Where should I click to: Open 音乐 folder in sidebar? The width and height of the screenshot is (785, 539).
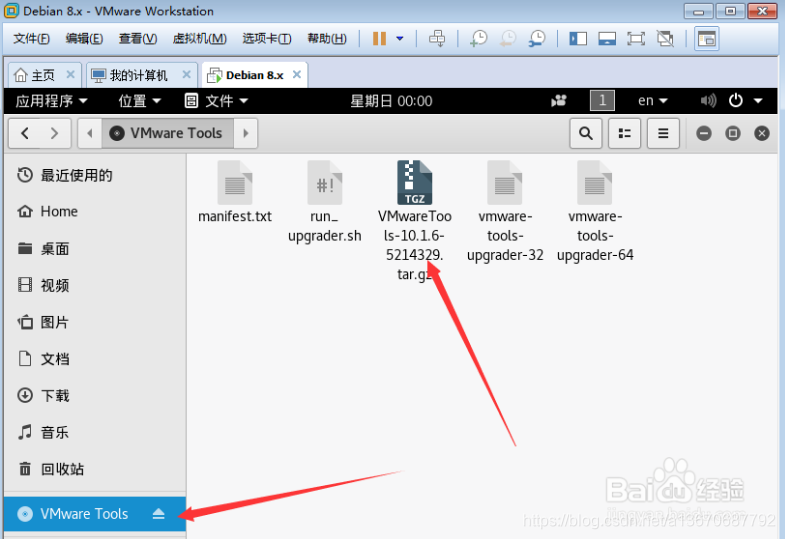point(95,432)
